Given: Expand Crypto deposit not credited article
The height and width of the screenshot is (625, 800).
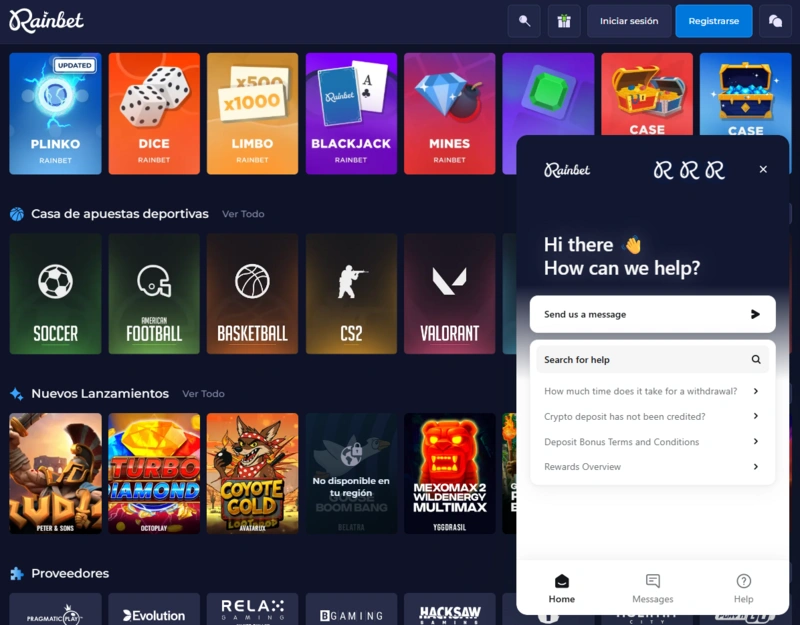Looking at the screenshot, I should click(x=651, y=416).
